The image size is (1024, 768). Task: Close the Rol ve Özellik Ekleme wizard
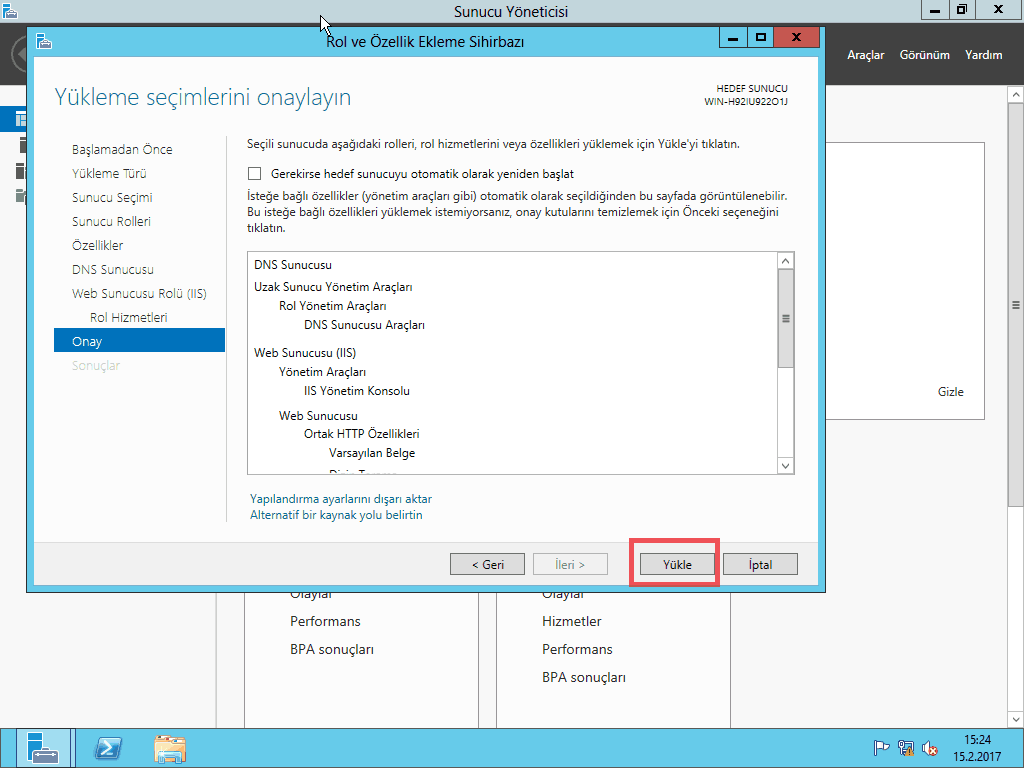pyautogui.click(x=796, y=38)
